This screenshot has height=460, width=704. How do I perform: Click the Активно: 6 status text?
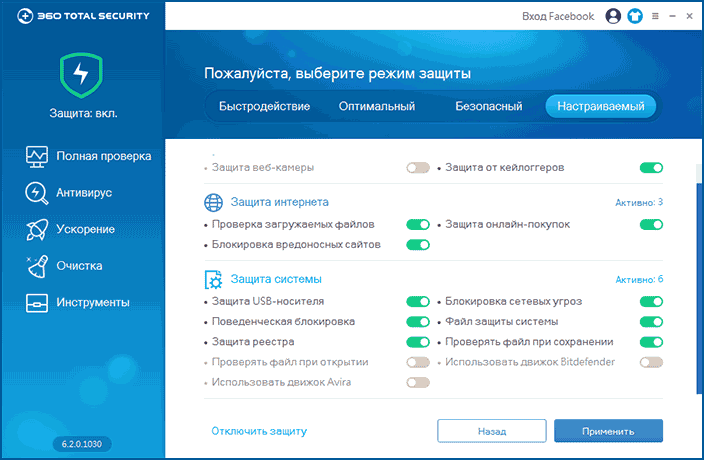[x=639, y=280]
